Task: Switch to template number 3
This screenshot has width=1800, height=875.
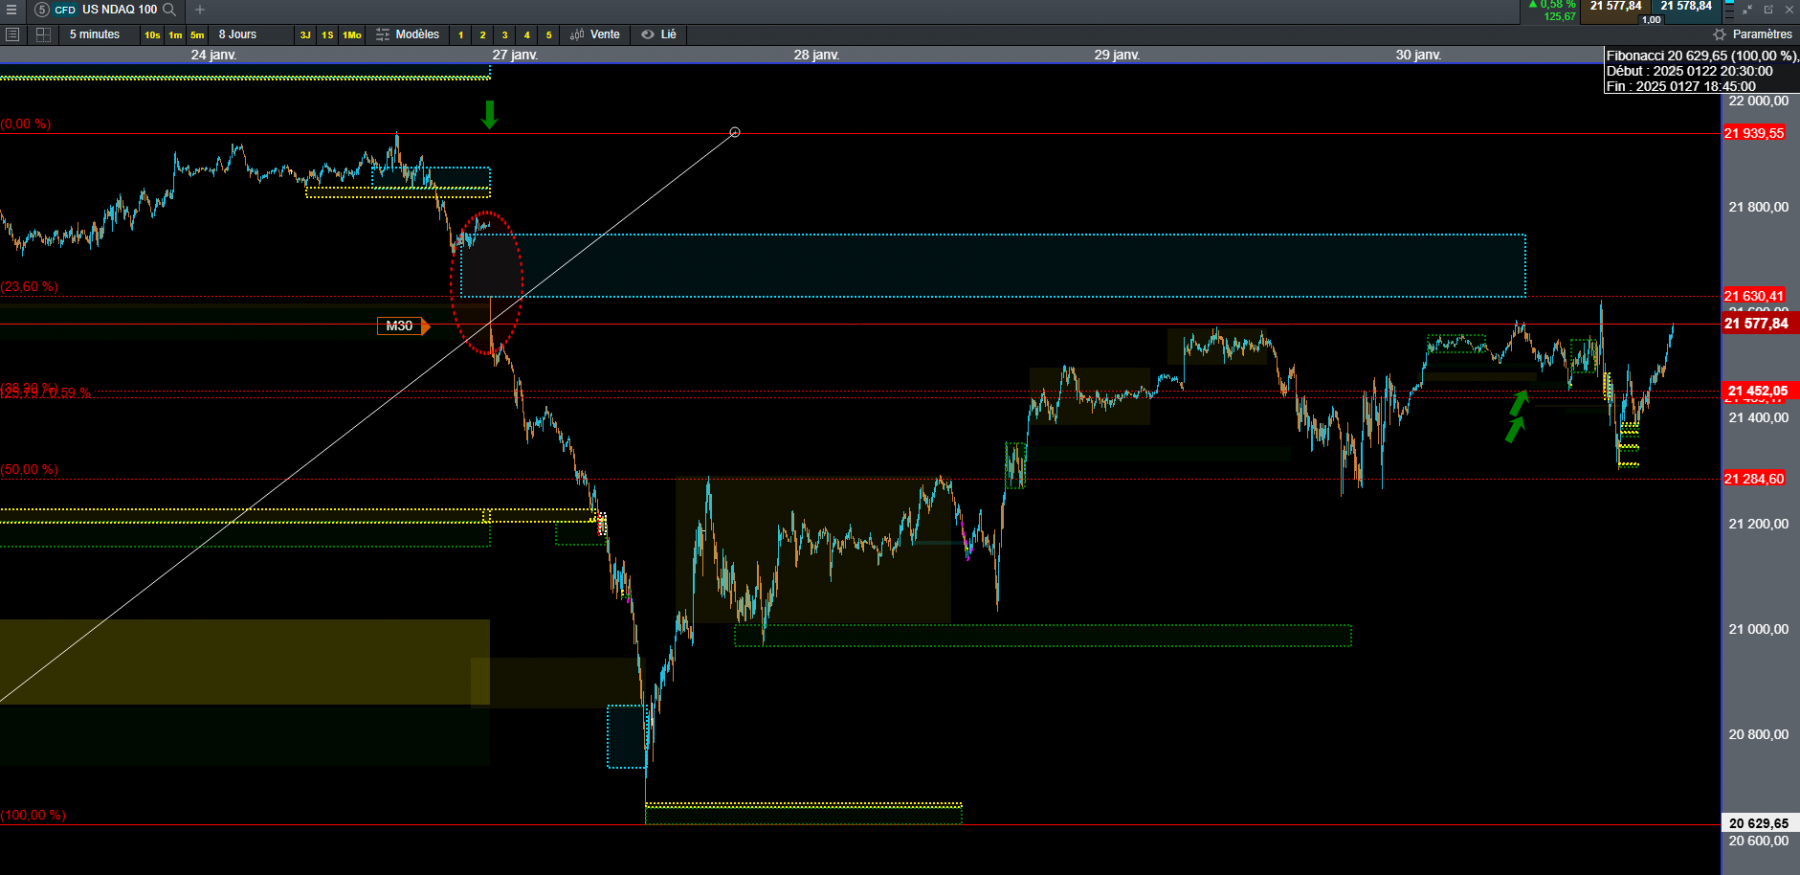Action: click(x=505, y=35)
